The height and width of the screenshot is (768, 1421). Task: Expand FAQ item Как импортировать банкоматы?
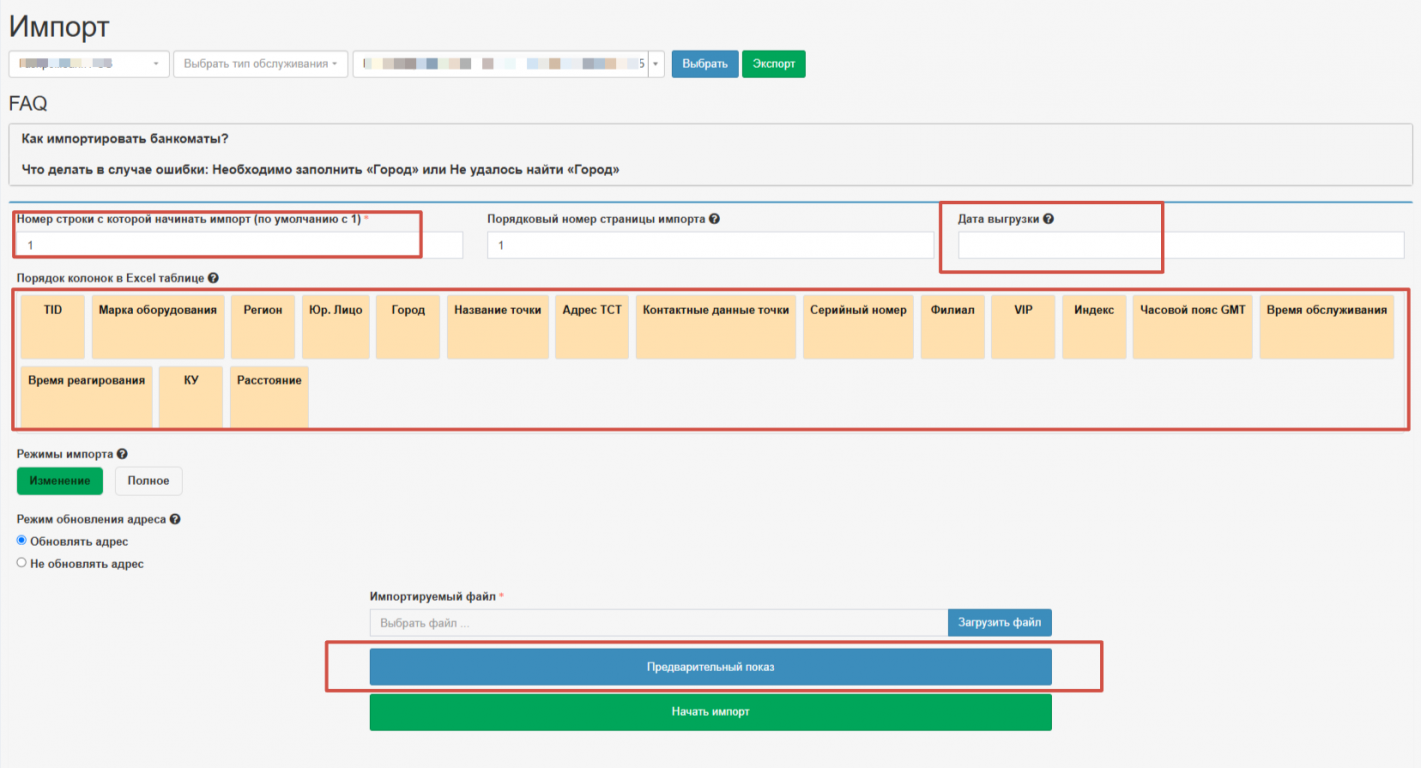tap(125, 138)
